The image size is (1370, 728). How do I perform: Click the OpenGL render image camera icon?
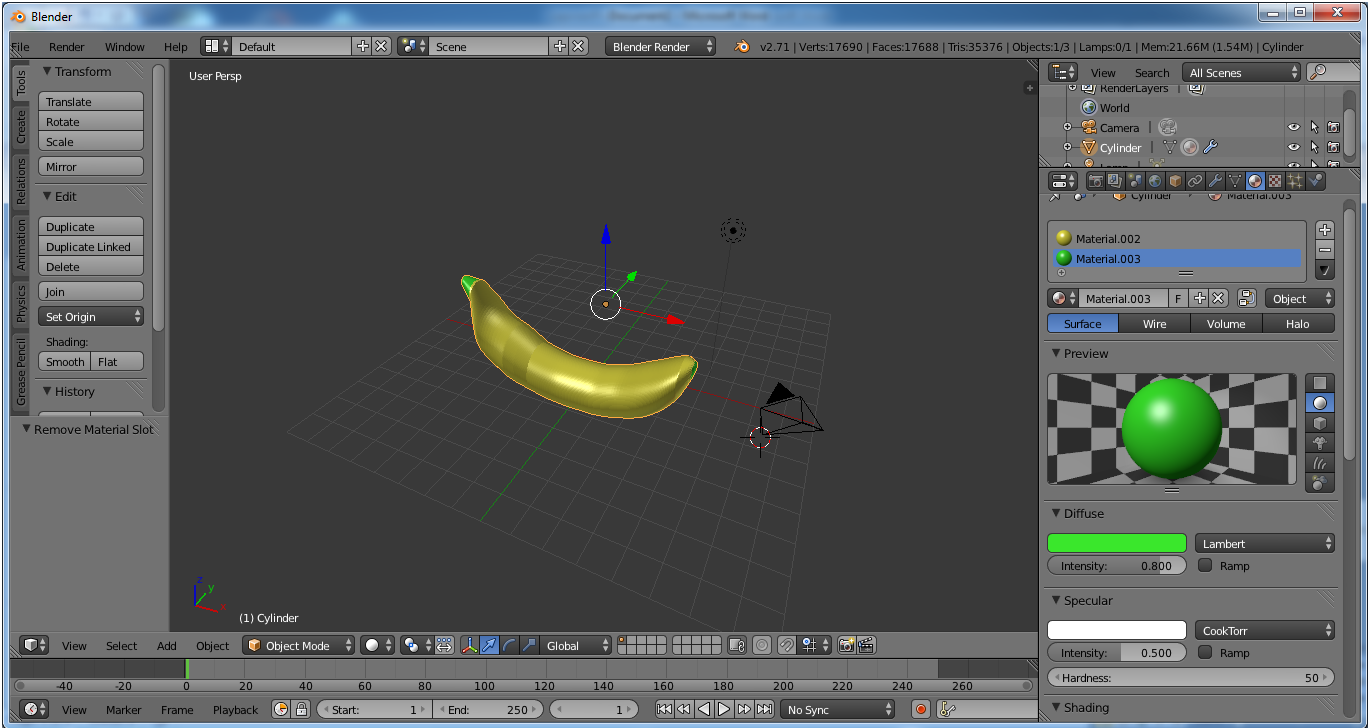point(846,645)
